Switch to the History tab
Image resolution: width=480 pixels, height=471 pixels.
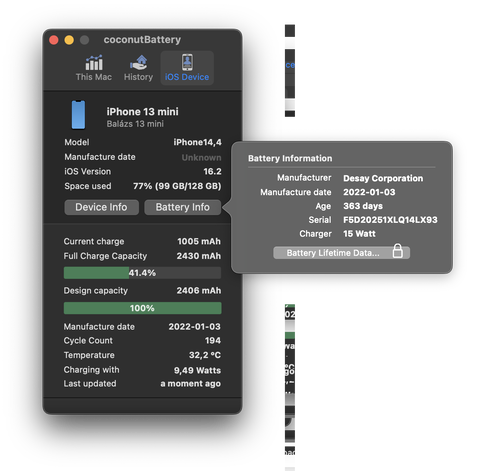tap(138, 68)
